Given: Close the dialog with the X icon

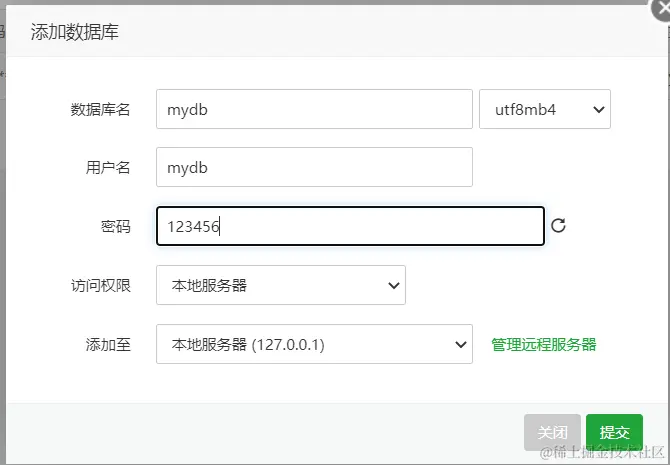Looking at the screenshot, I should click(x=661, y=9).
